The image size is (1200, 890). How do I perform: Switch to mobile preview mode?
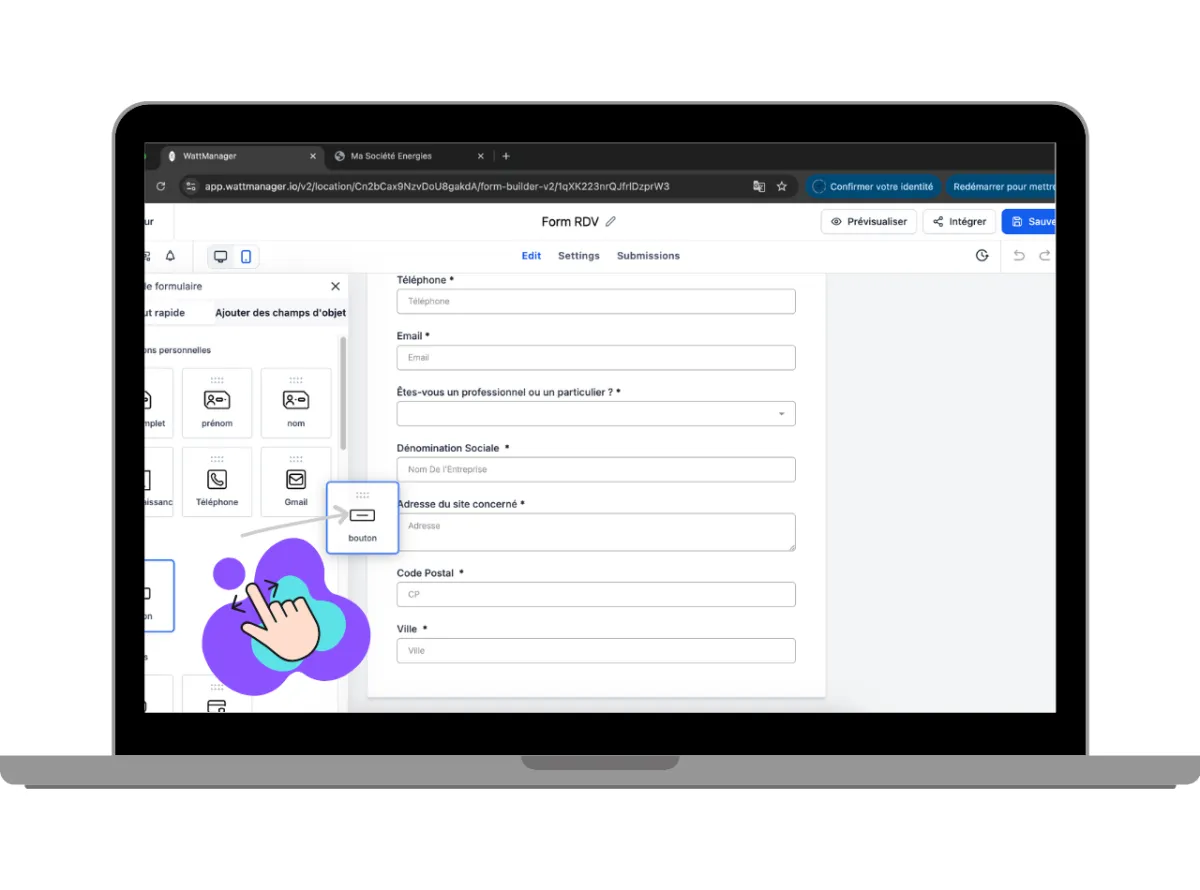pyautogui.click(x=245, y=257)
